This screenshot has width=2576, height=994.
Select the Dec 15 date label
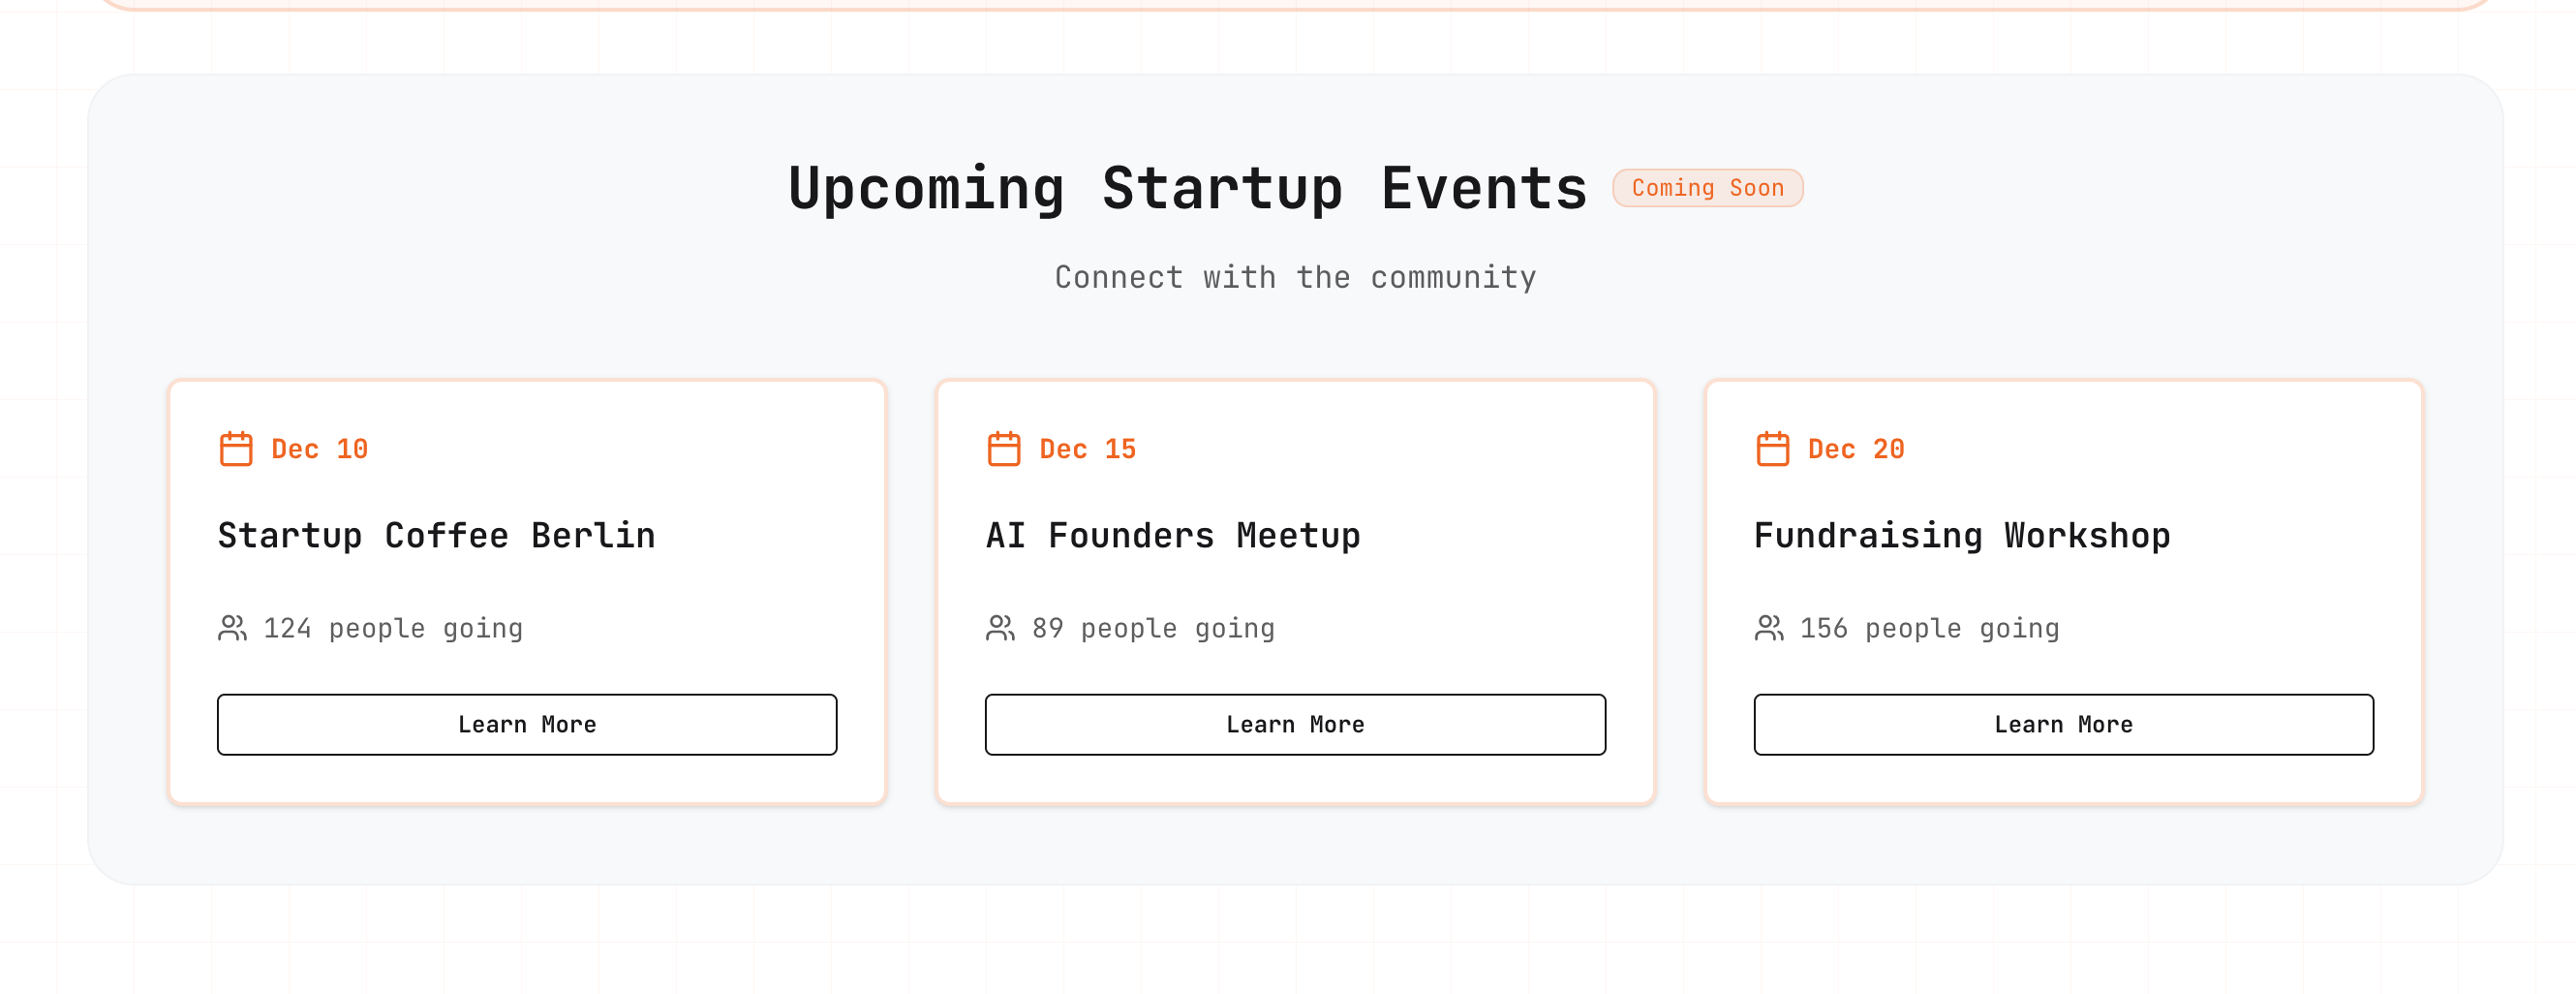click(1087, 449)
